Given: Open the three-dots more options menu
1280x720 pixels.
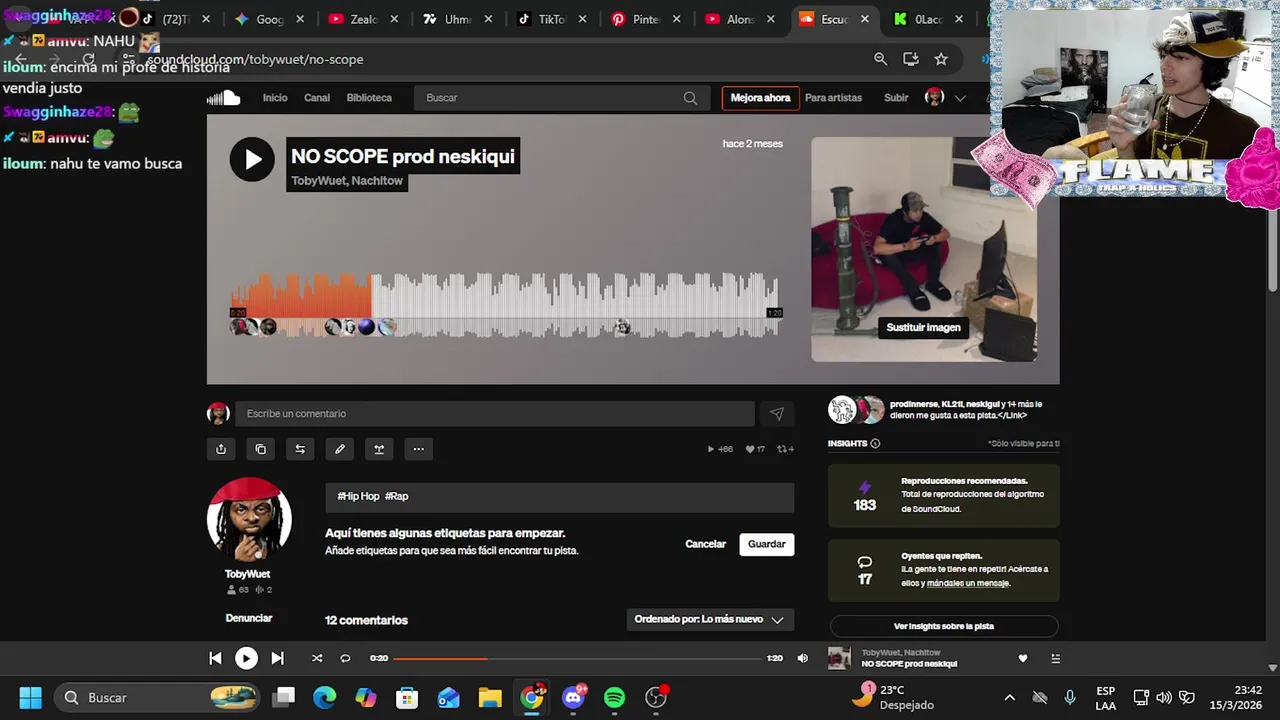Looking at the screenshot, I should [x=419, y=449].
